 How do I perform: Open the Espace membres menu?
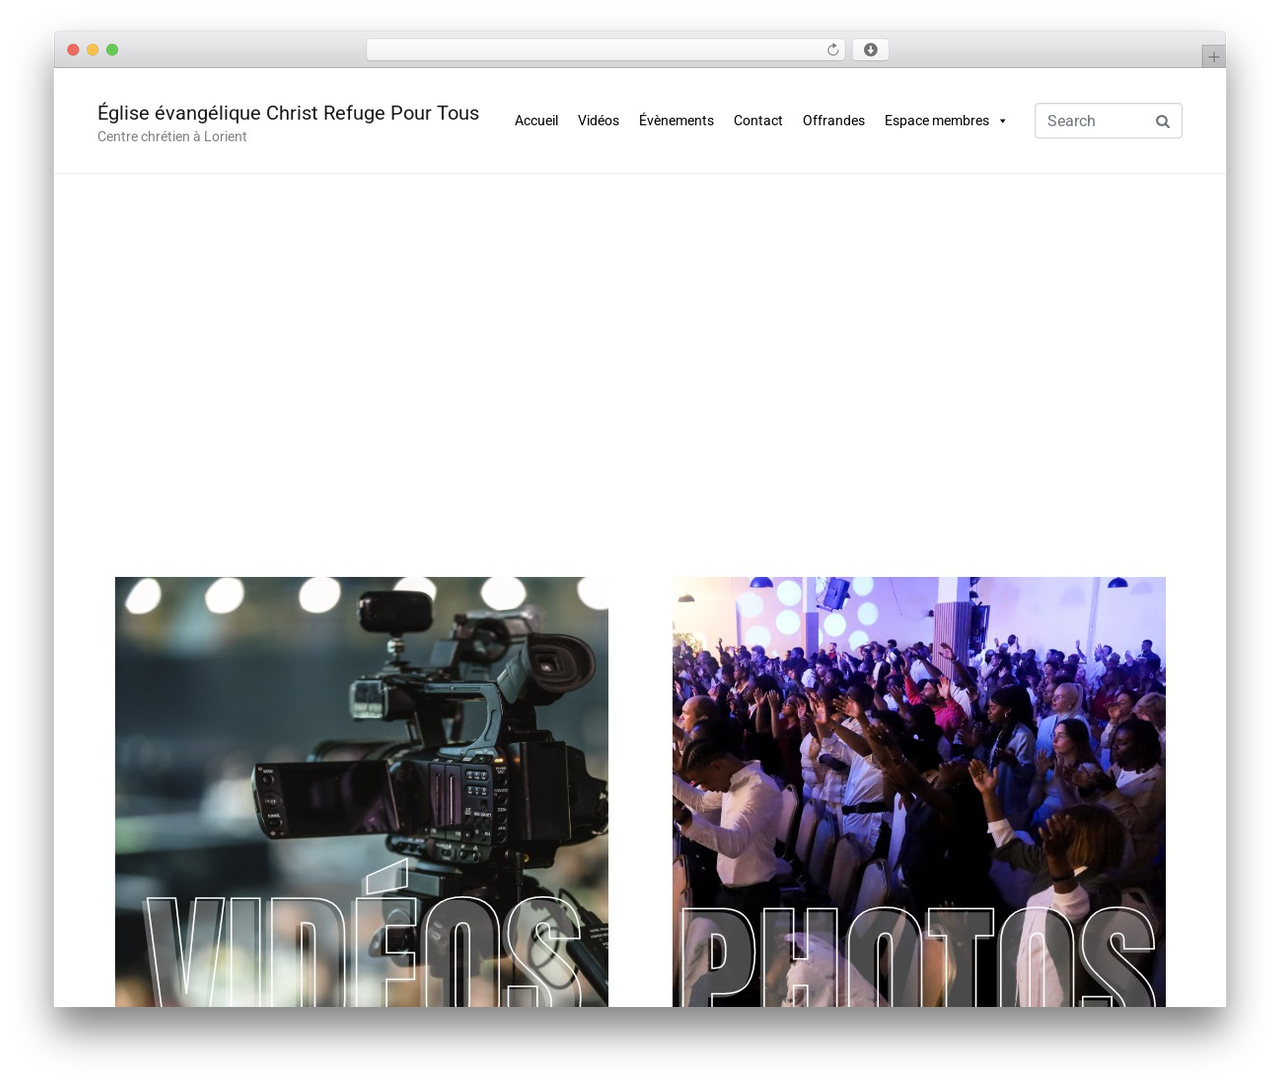937,121
